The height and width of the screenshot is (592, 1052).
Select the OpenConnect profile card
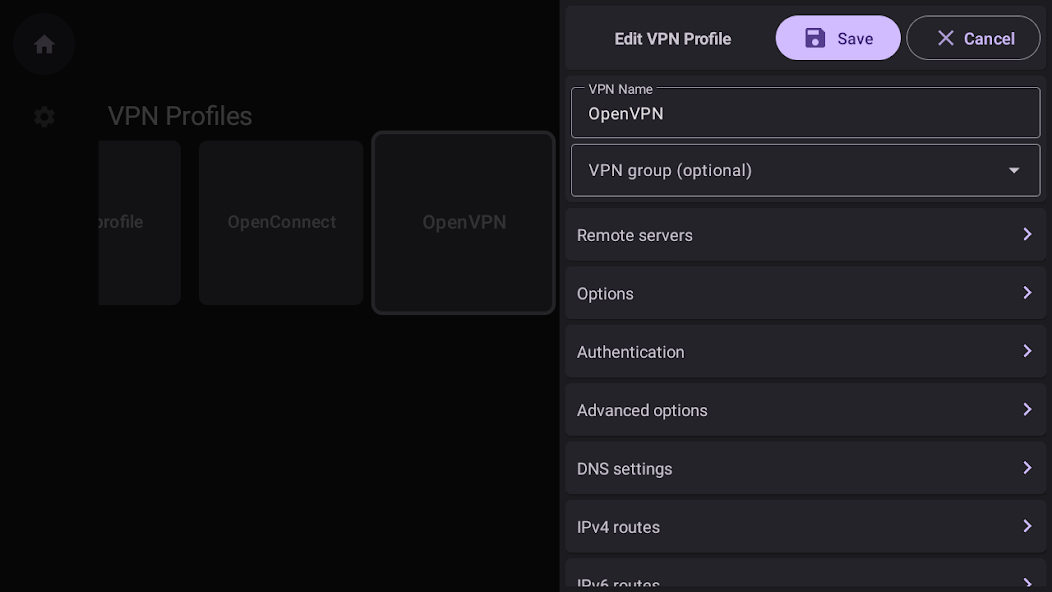(281, 223)
